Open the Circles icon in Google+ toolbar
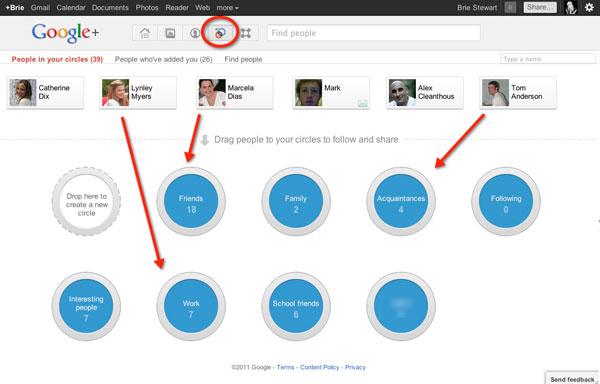The width and height of the screenshot is (600, 384). (220, 33)
